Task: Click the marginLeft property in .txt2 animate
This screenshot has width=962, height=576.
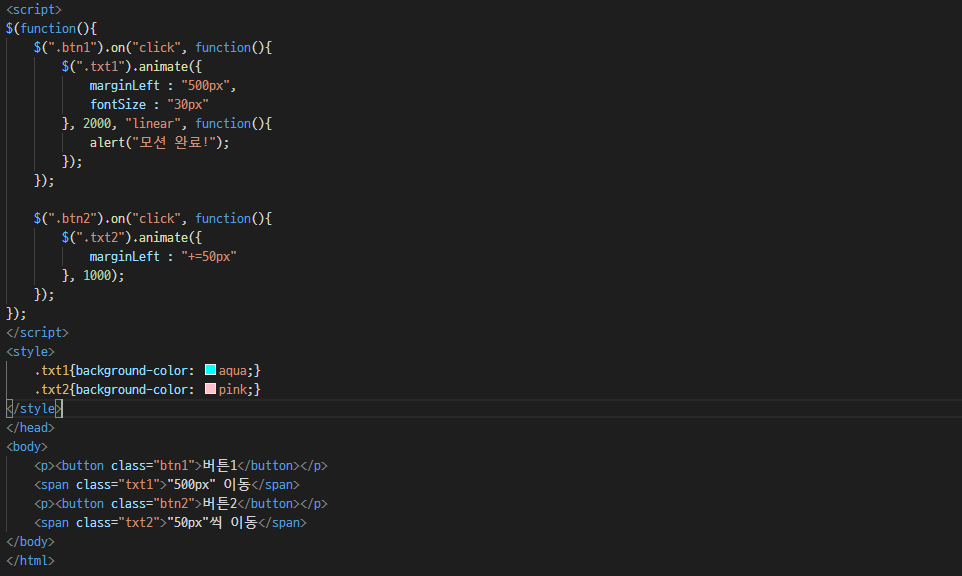Action: click(x=125, y=256)
